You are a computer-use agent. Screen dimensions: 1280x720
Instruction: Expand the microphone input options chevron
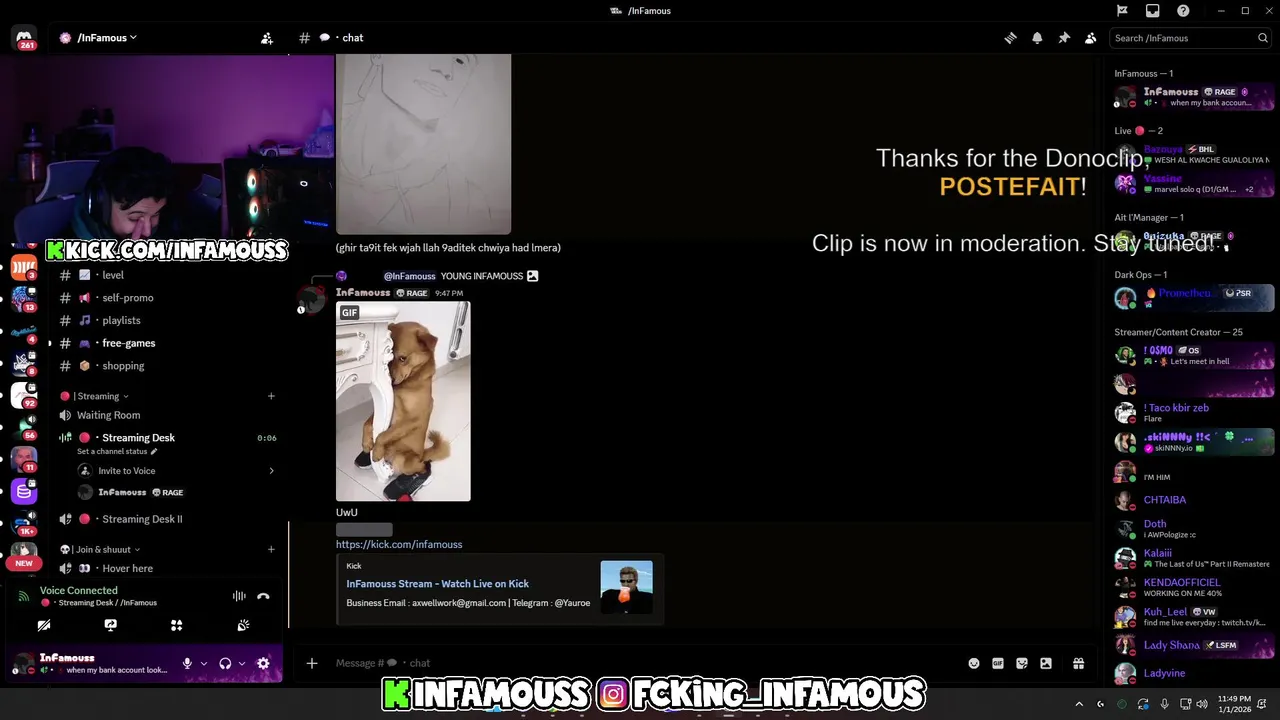[203, 663]
